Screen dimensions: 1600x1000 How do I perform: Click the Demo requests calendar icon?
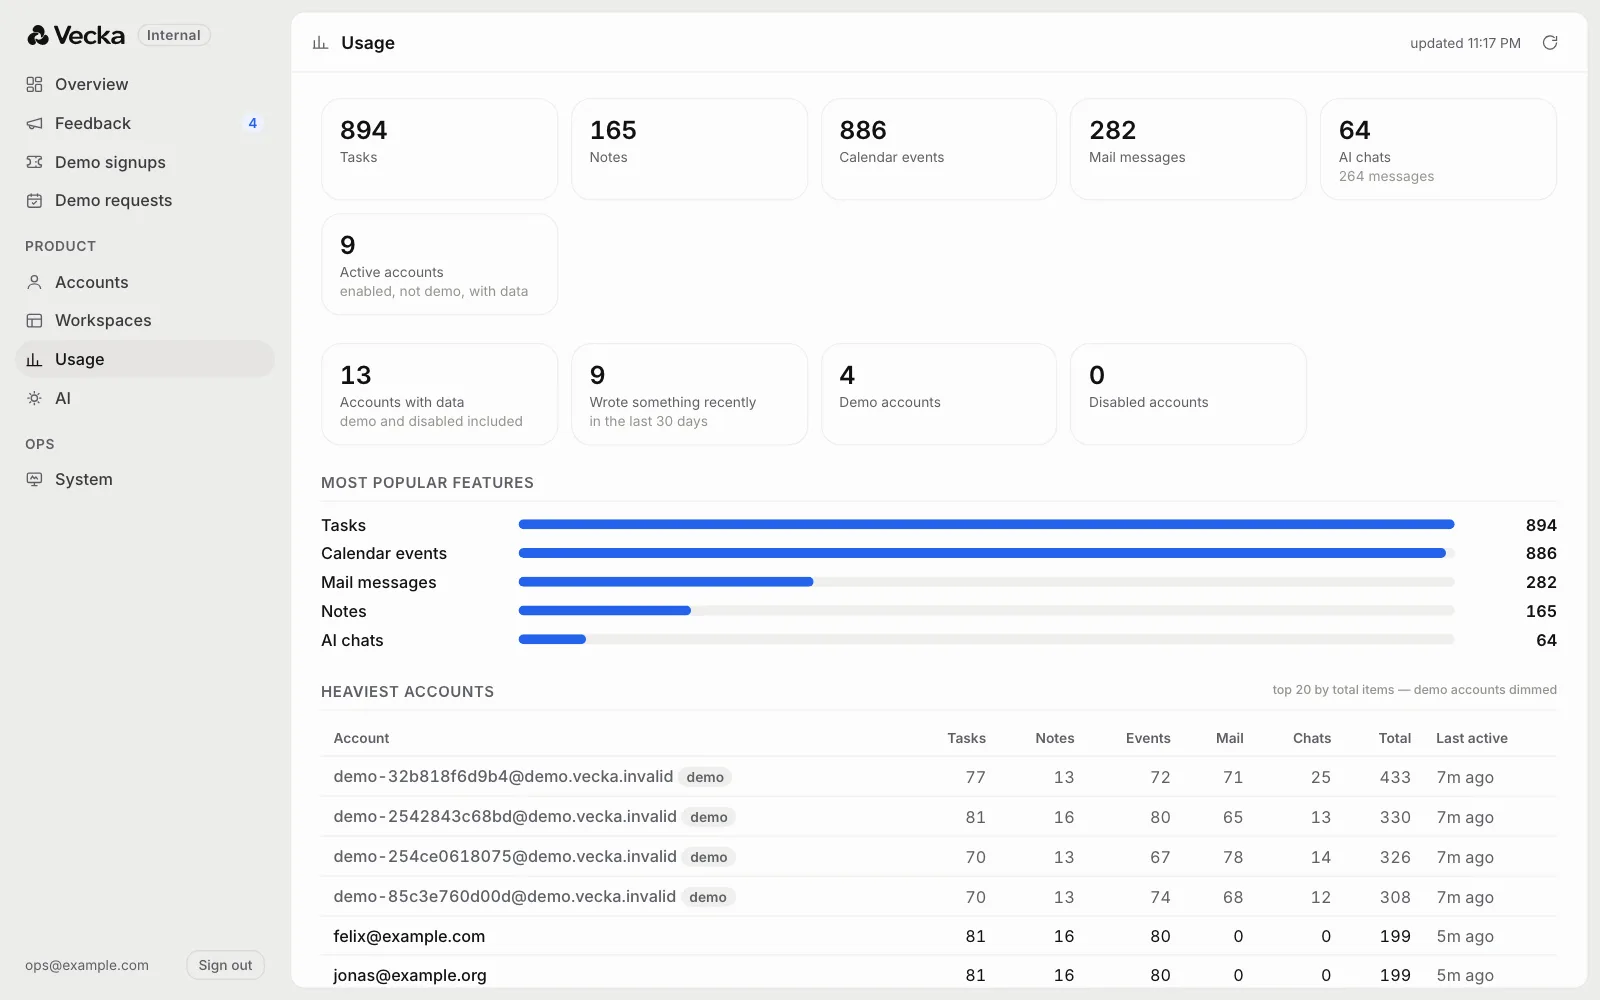coord(34,200)
